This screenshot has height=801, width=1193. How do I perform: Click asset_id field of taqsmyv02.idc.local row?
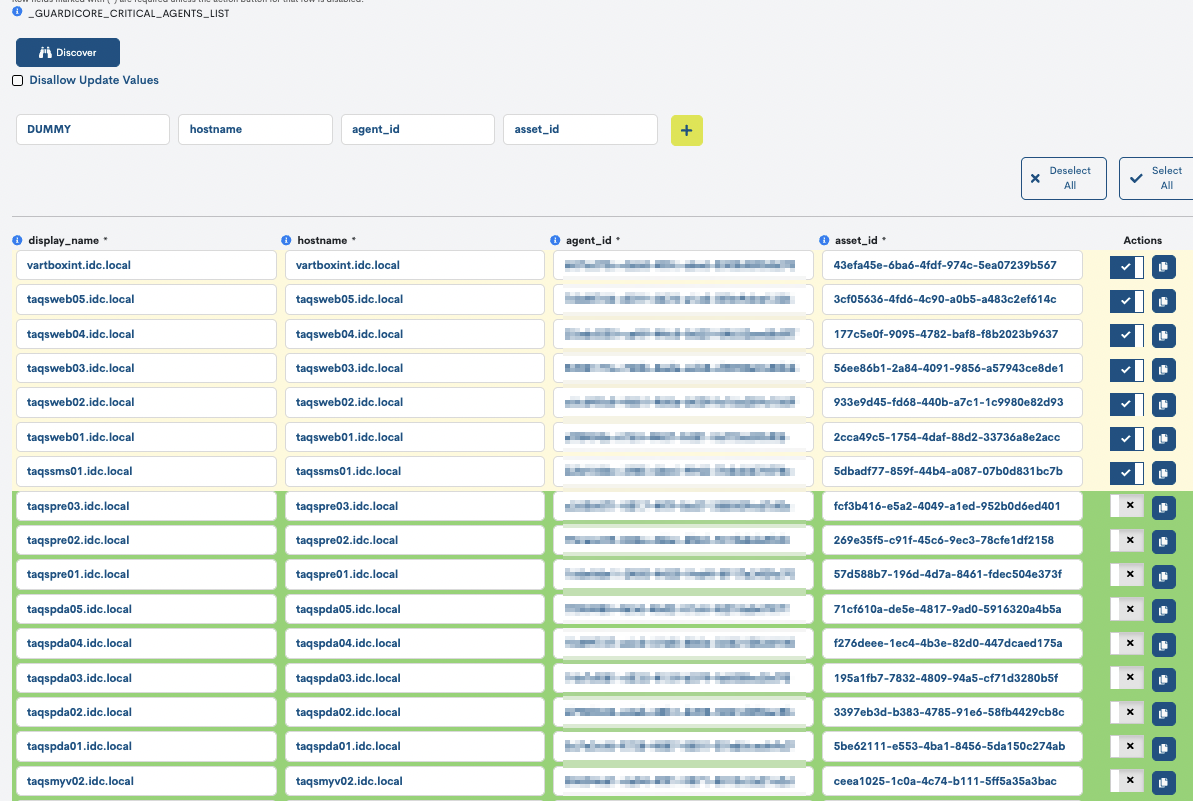(x=952, y=781)
